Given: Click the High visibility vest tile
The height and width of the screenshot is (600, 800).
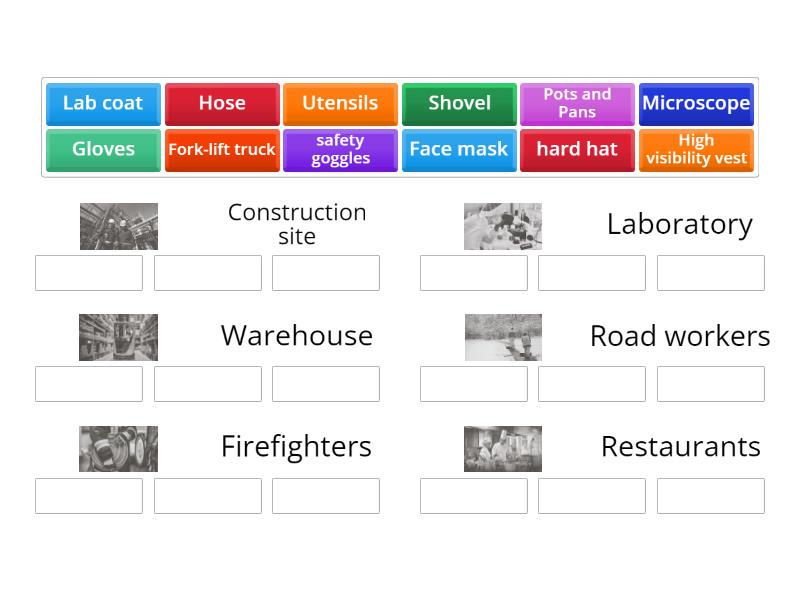Looking at the screenshot, I should coord(696,149).
